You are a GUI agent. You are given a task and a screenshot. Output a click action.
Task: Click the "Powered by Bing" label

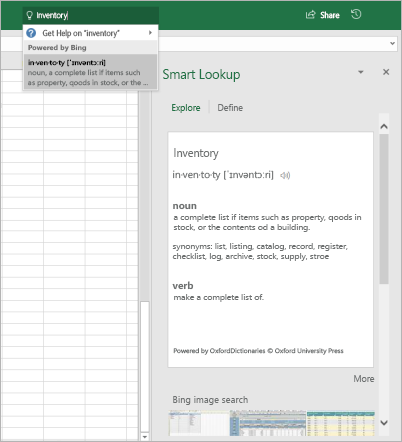click(x=57, y=48)
